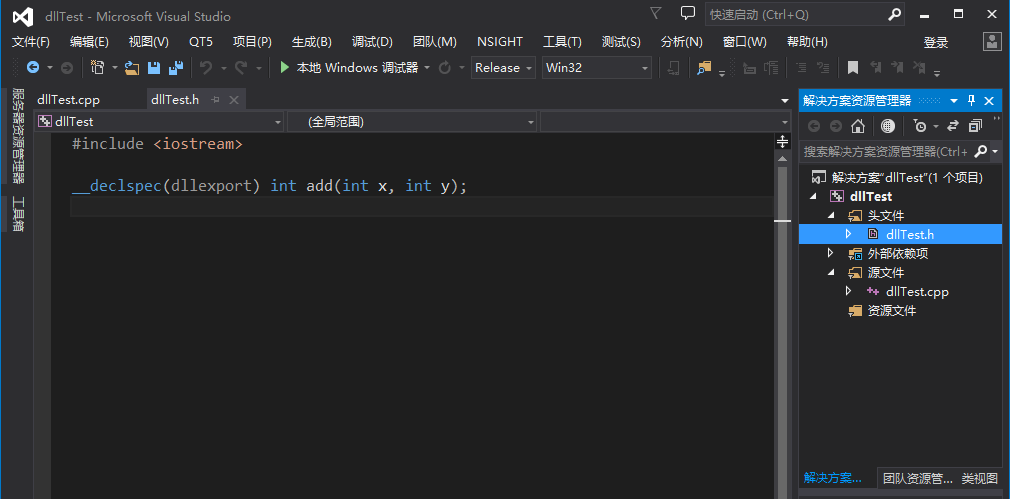This screenshot has height=499, width=1010.
Task: Click the Redo arrow icon
Action: click(x=241, y=68)
